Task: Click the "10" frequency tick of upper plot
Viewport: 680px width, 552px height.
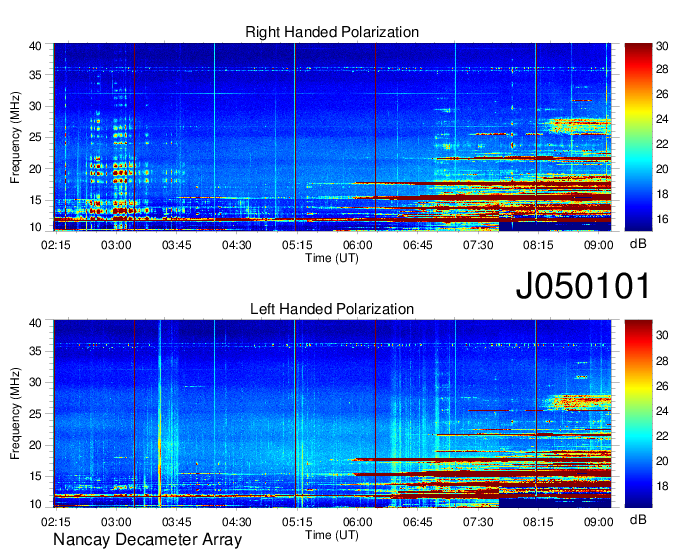Action: (x=35, y=227)
